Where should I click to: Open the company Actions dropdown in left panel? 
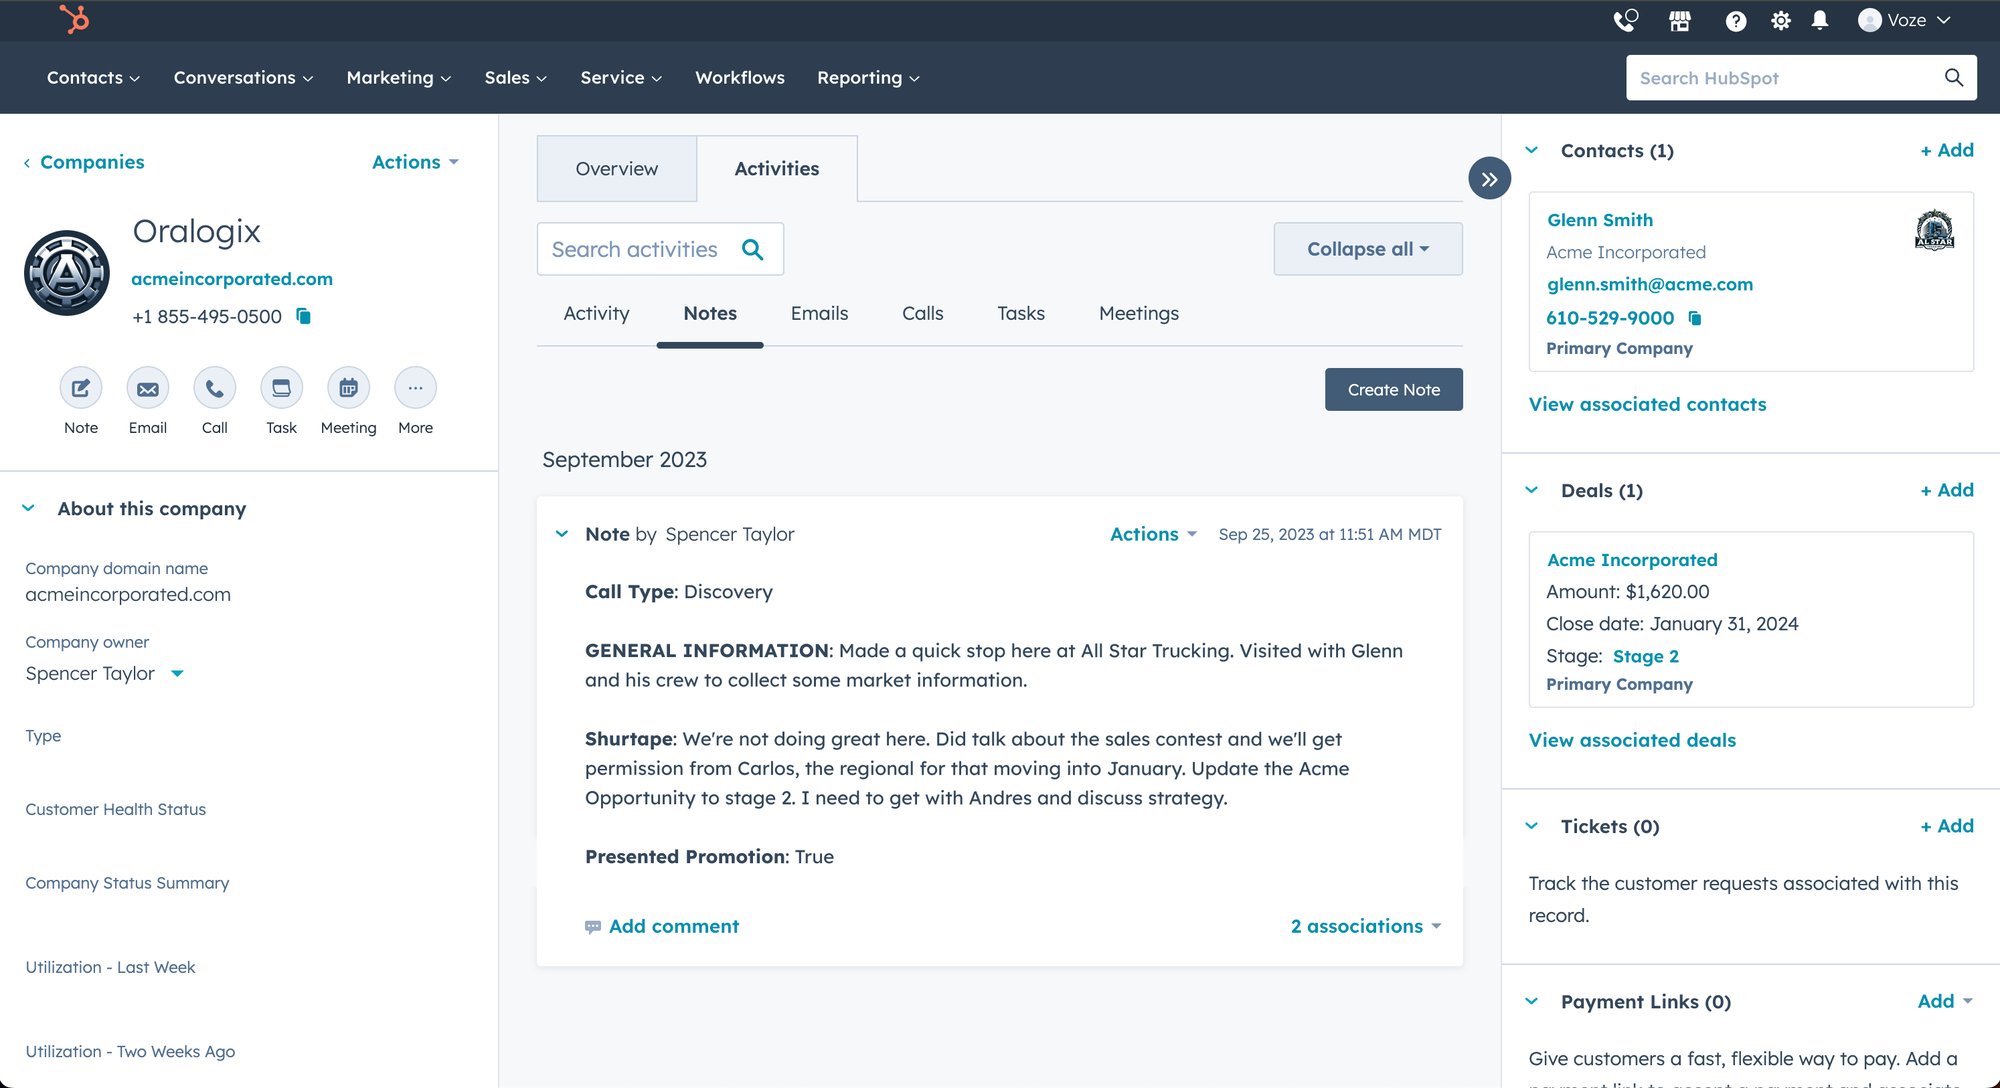coord(415,162)
